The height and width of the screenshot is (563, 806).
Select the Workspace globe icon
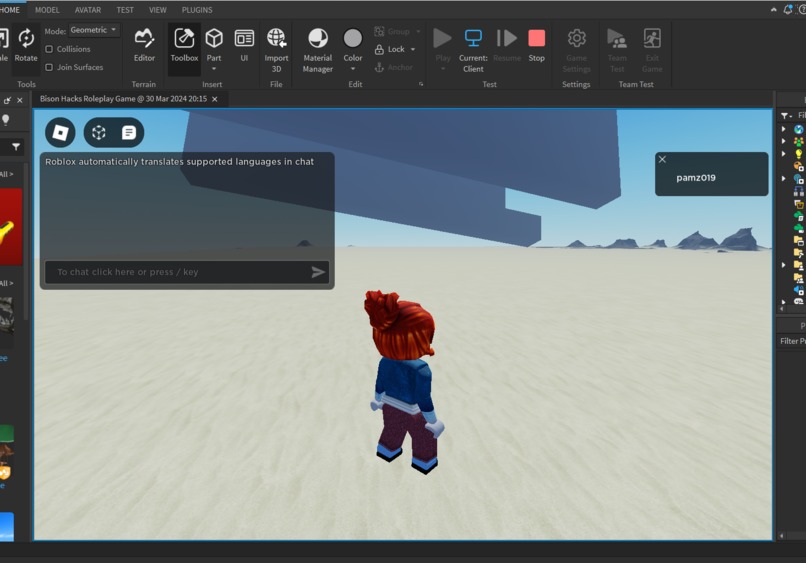pos(799,129)
